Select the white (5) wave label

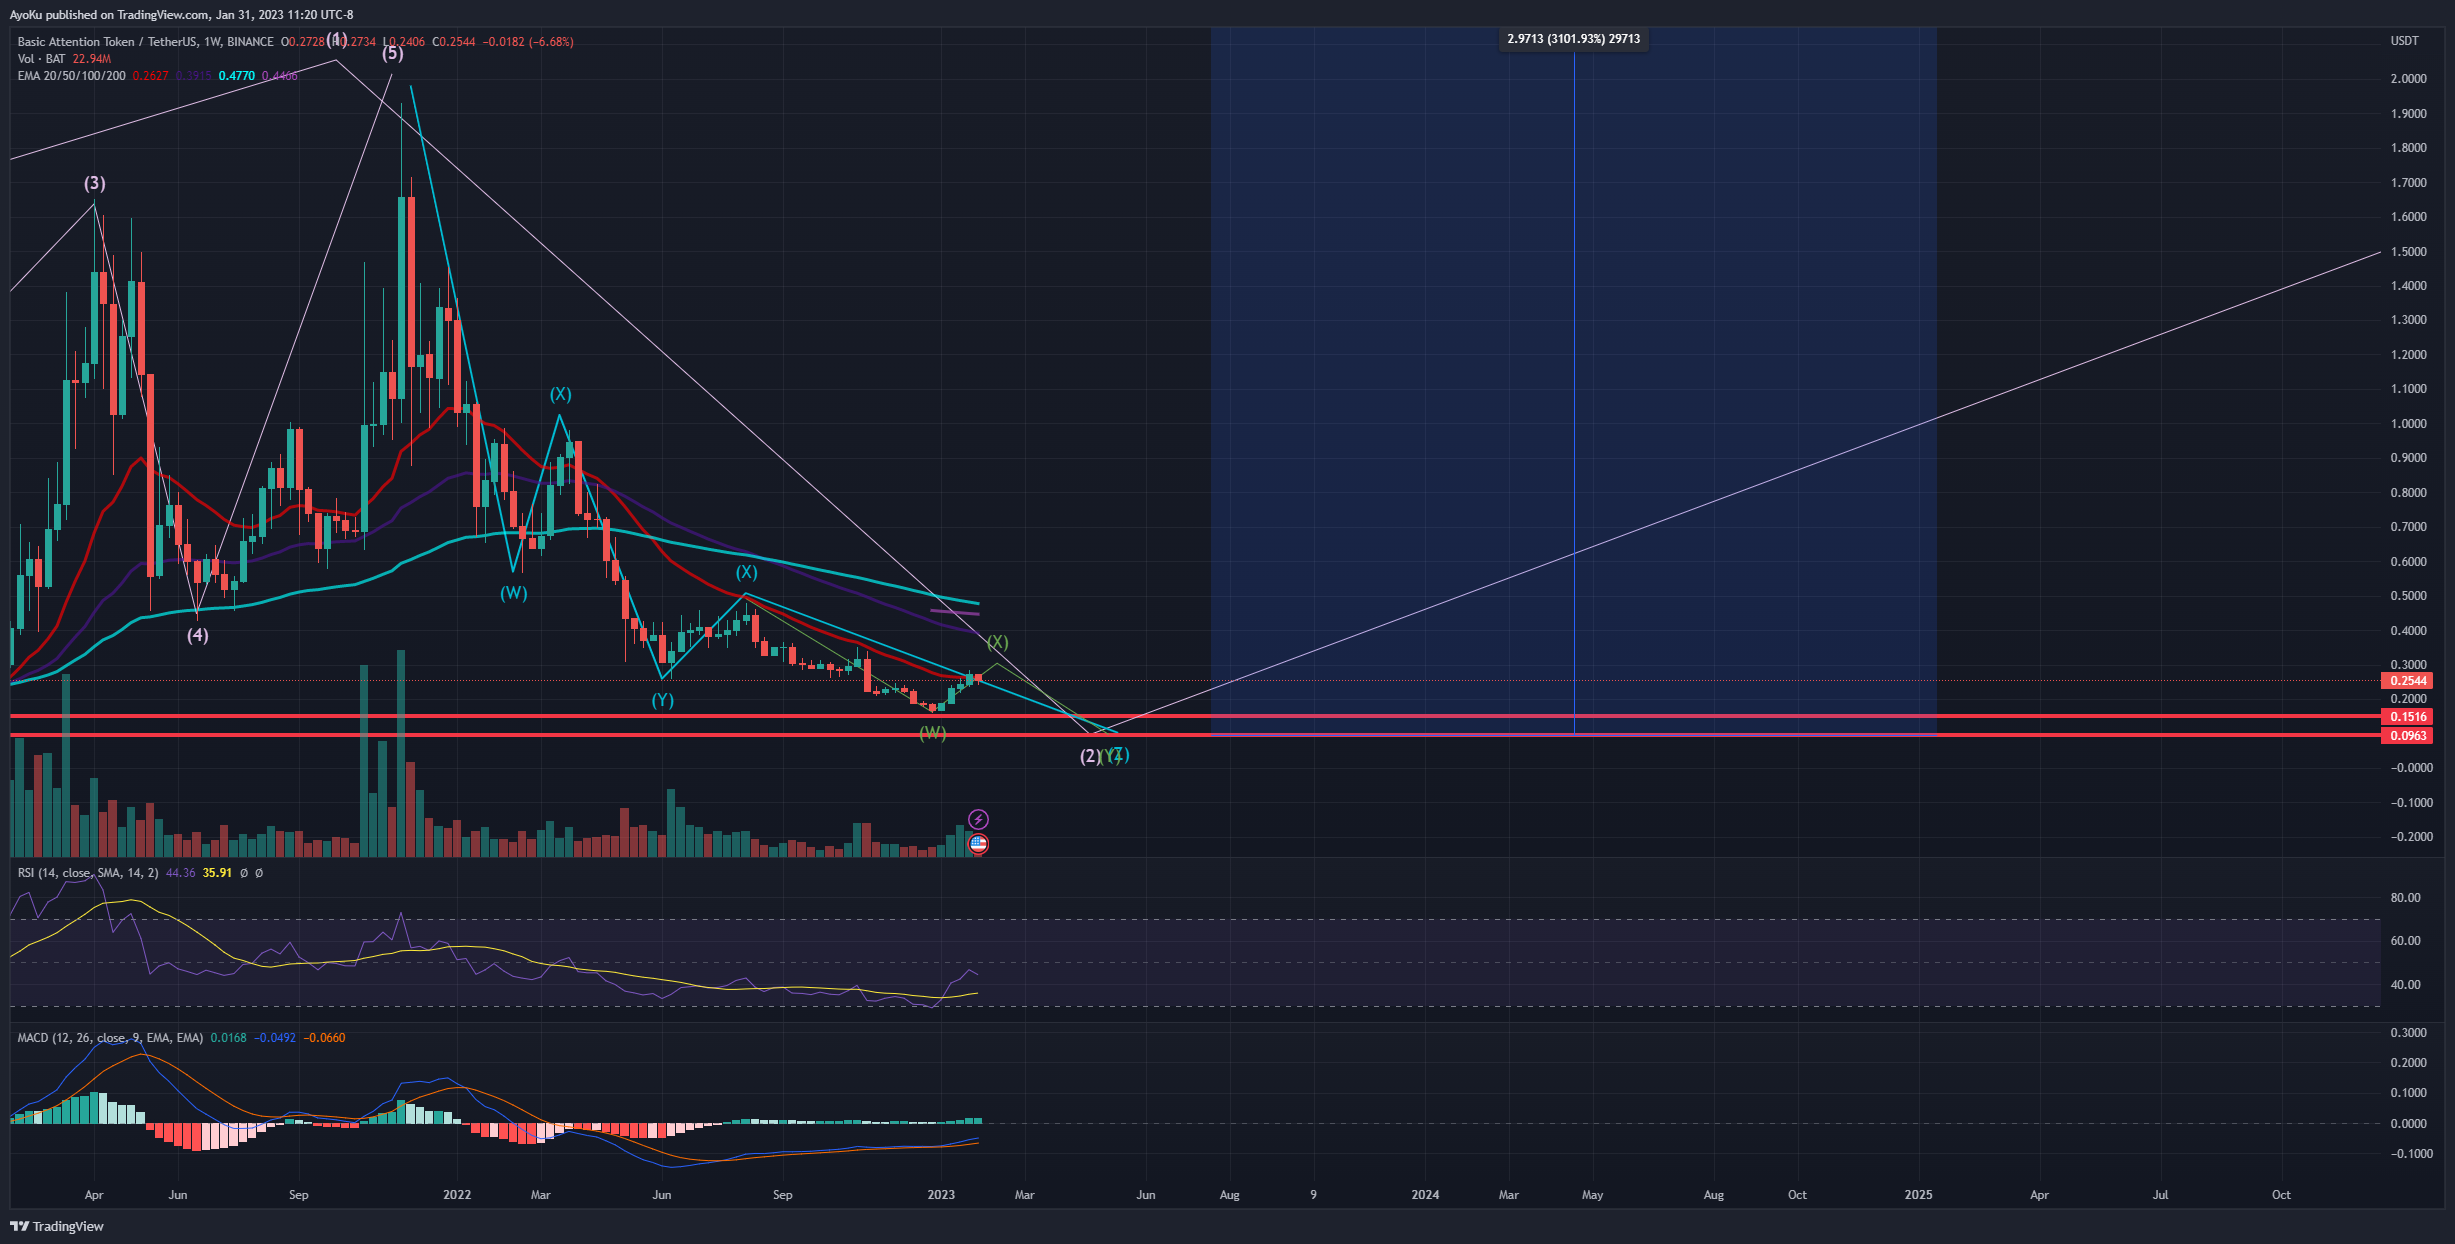(393, 54)
